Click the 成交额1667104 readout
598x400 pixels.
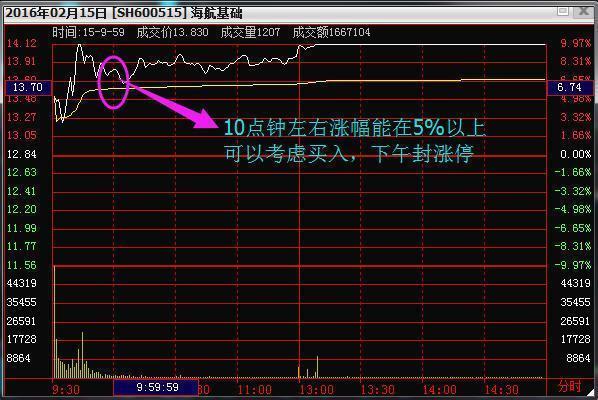[x=331, y=32]
